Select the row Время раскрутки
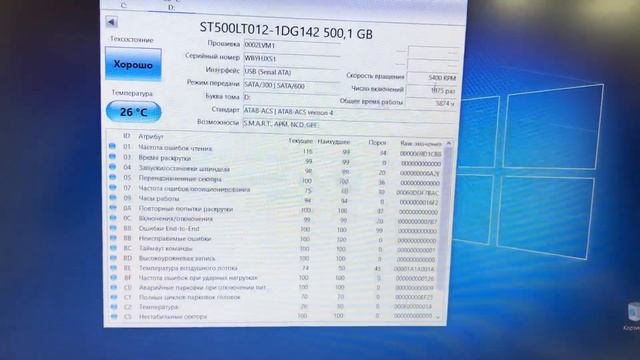Image resolution: width=640 pixels, height=360 pixels. [275, 160]
